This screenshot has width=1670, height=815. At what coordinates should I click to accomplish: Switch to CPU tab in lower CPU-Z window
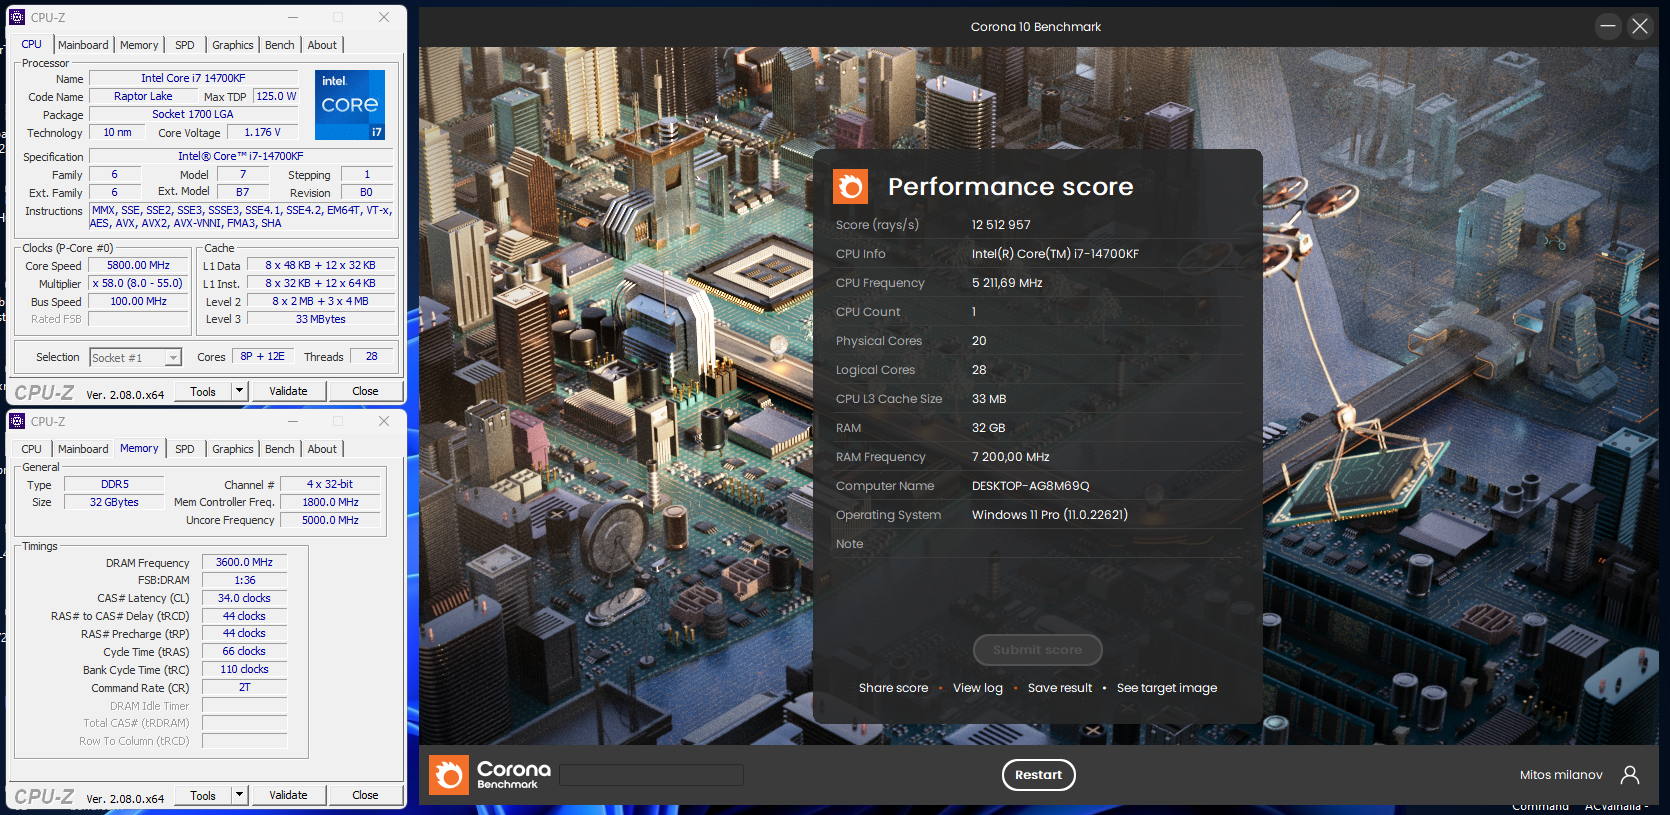(x=32, y=449)
